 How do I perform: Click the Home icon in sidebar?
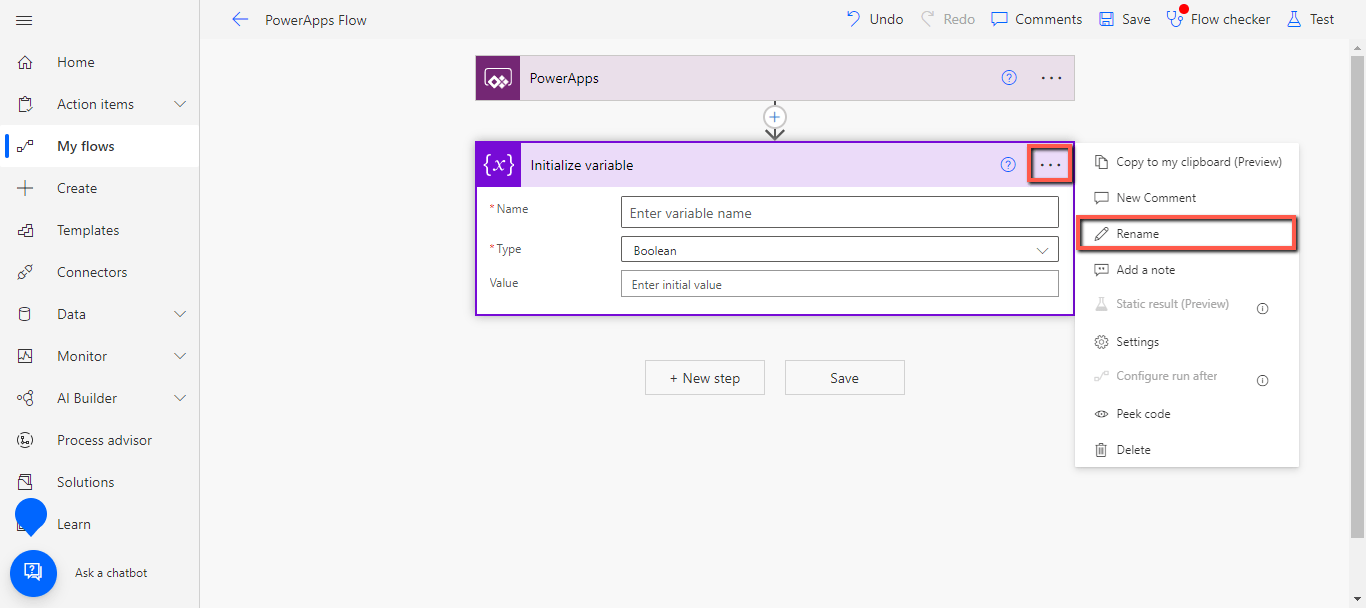tap(25, 62)
